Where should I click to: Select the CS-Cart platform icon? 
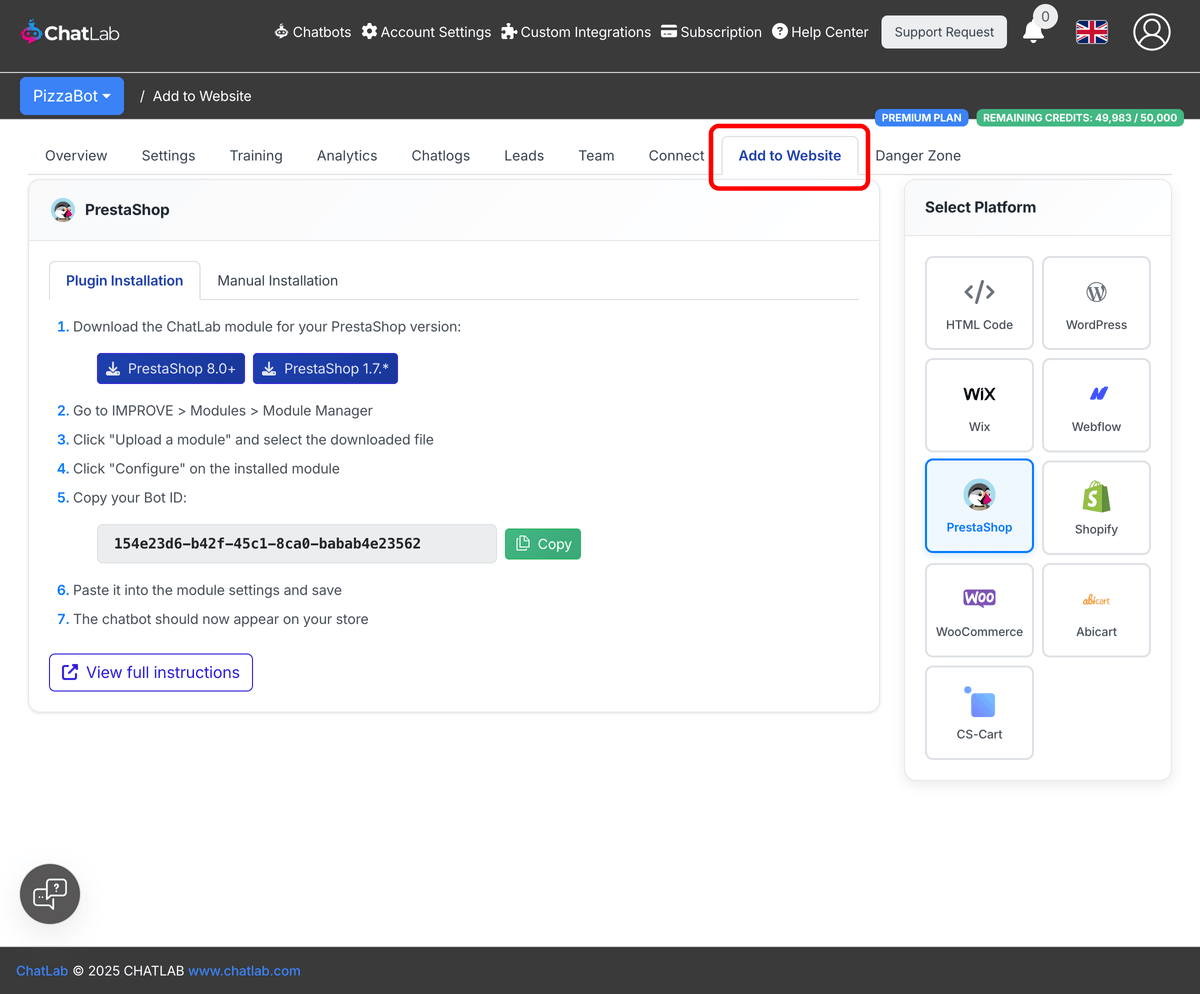[x=979, y=712]
